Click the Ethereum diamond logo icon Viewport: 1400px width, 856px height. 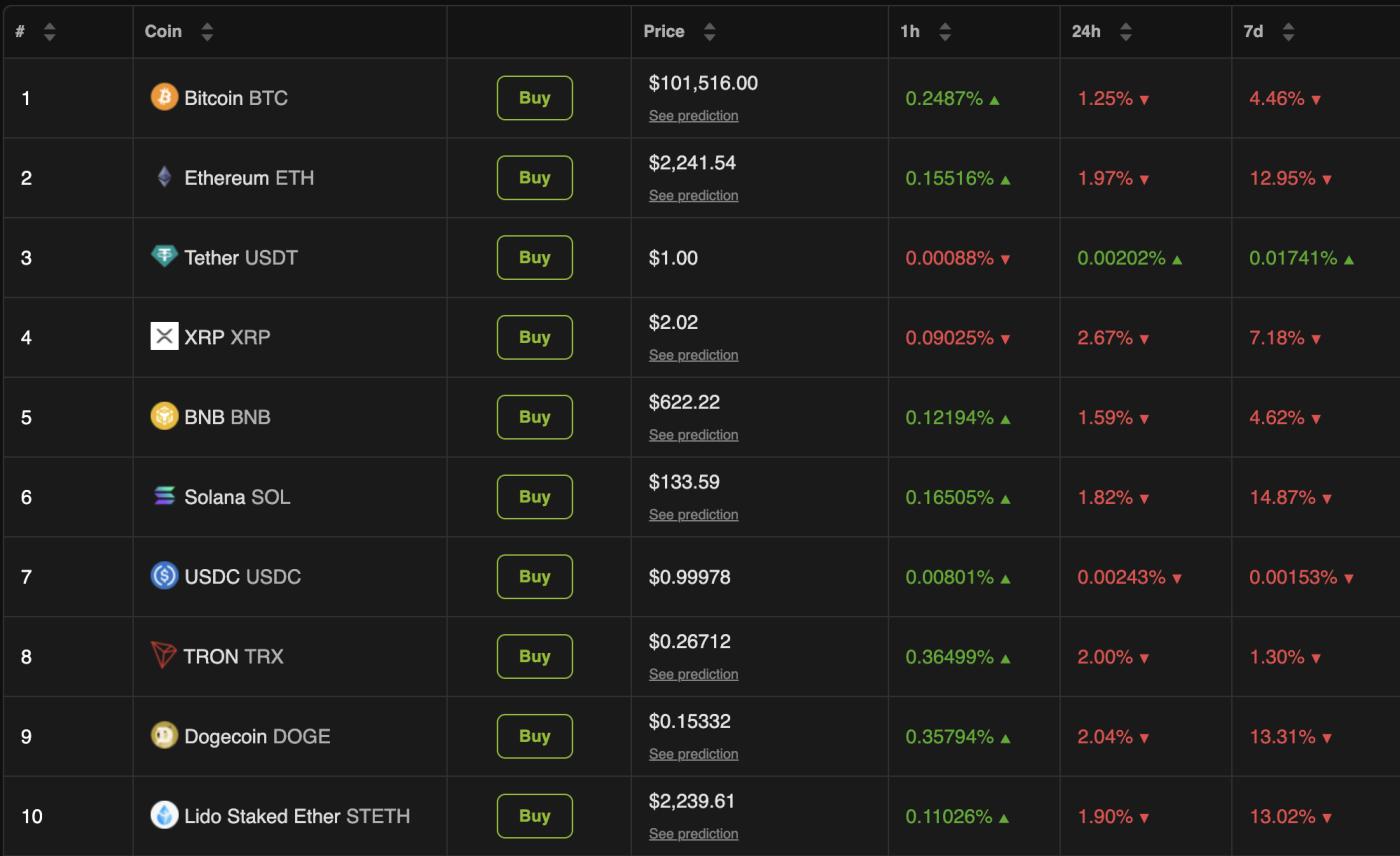point(164,177)
